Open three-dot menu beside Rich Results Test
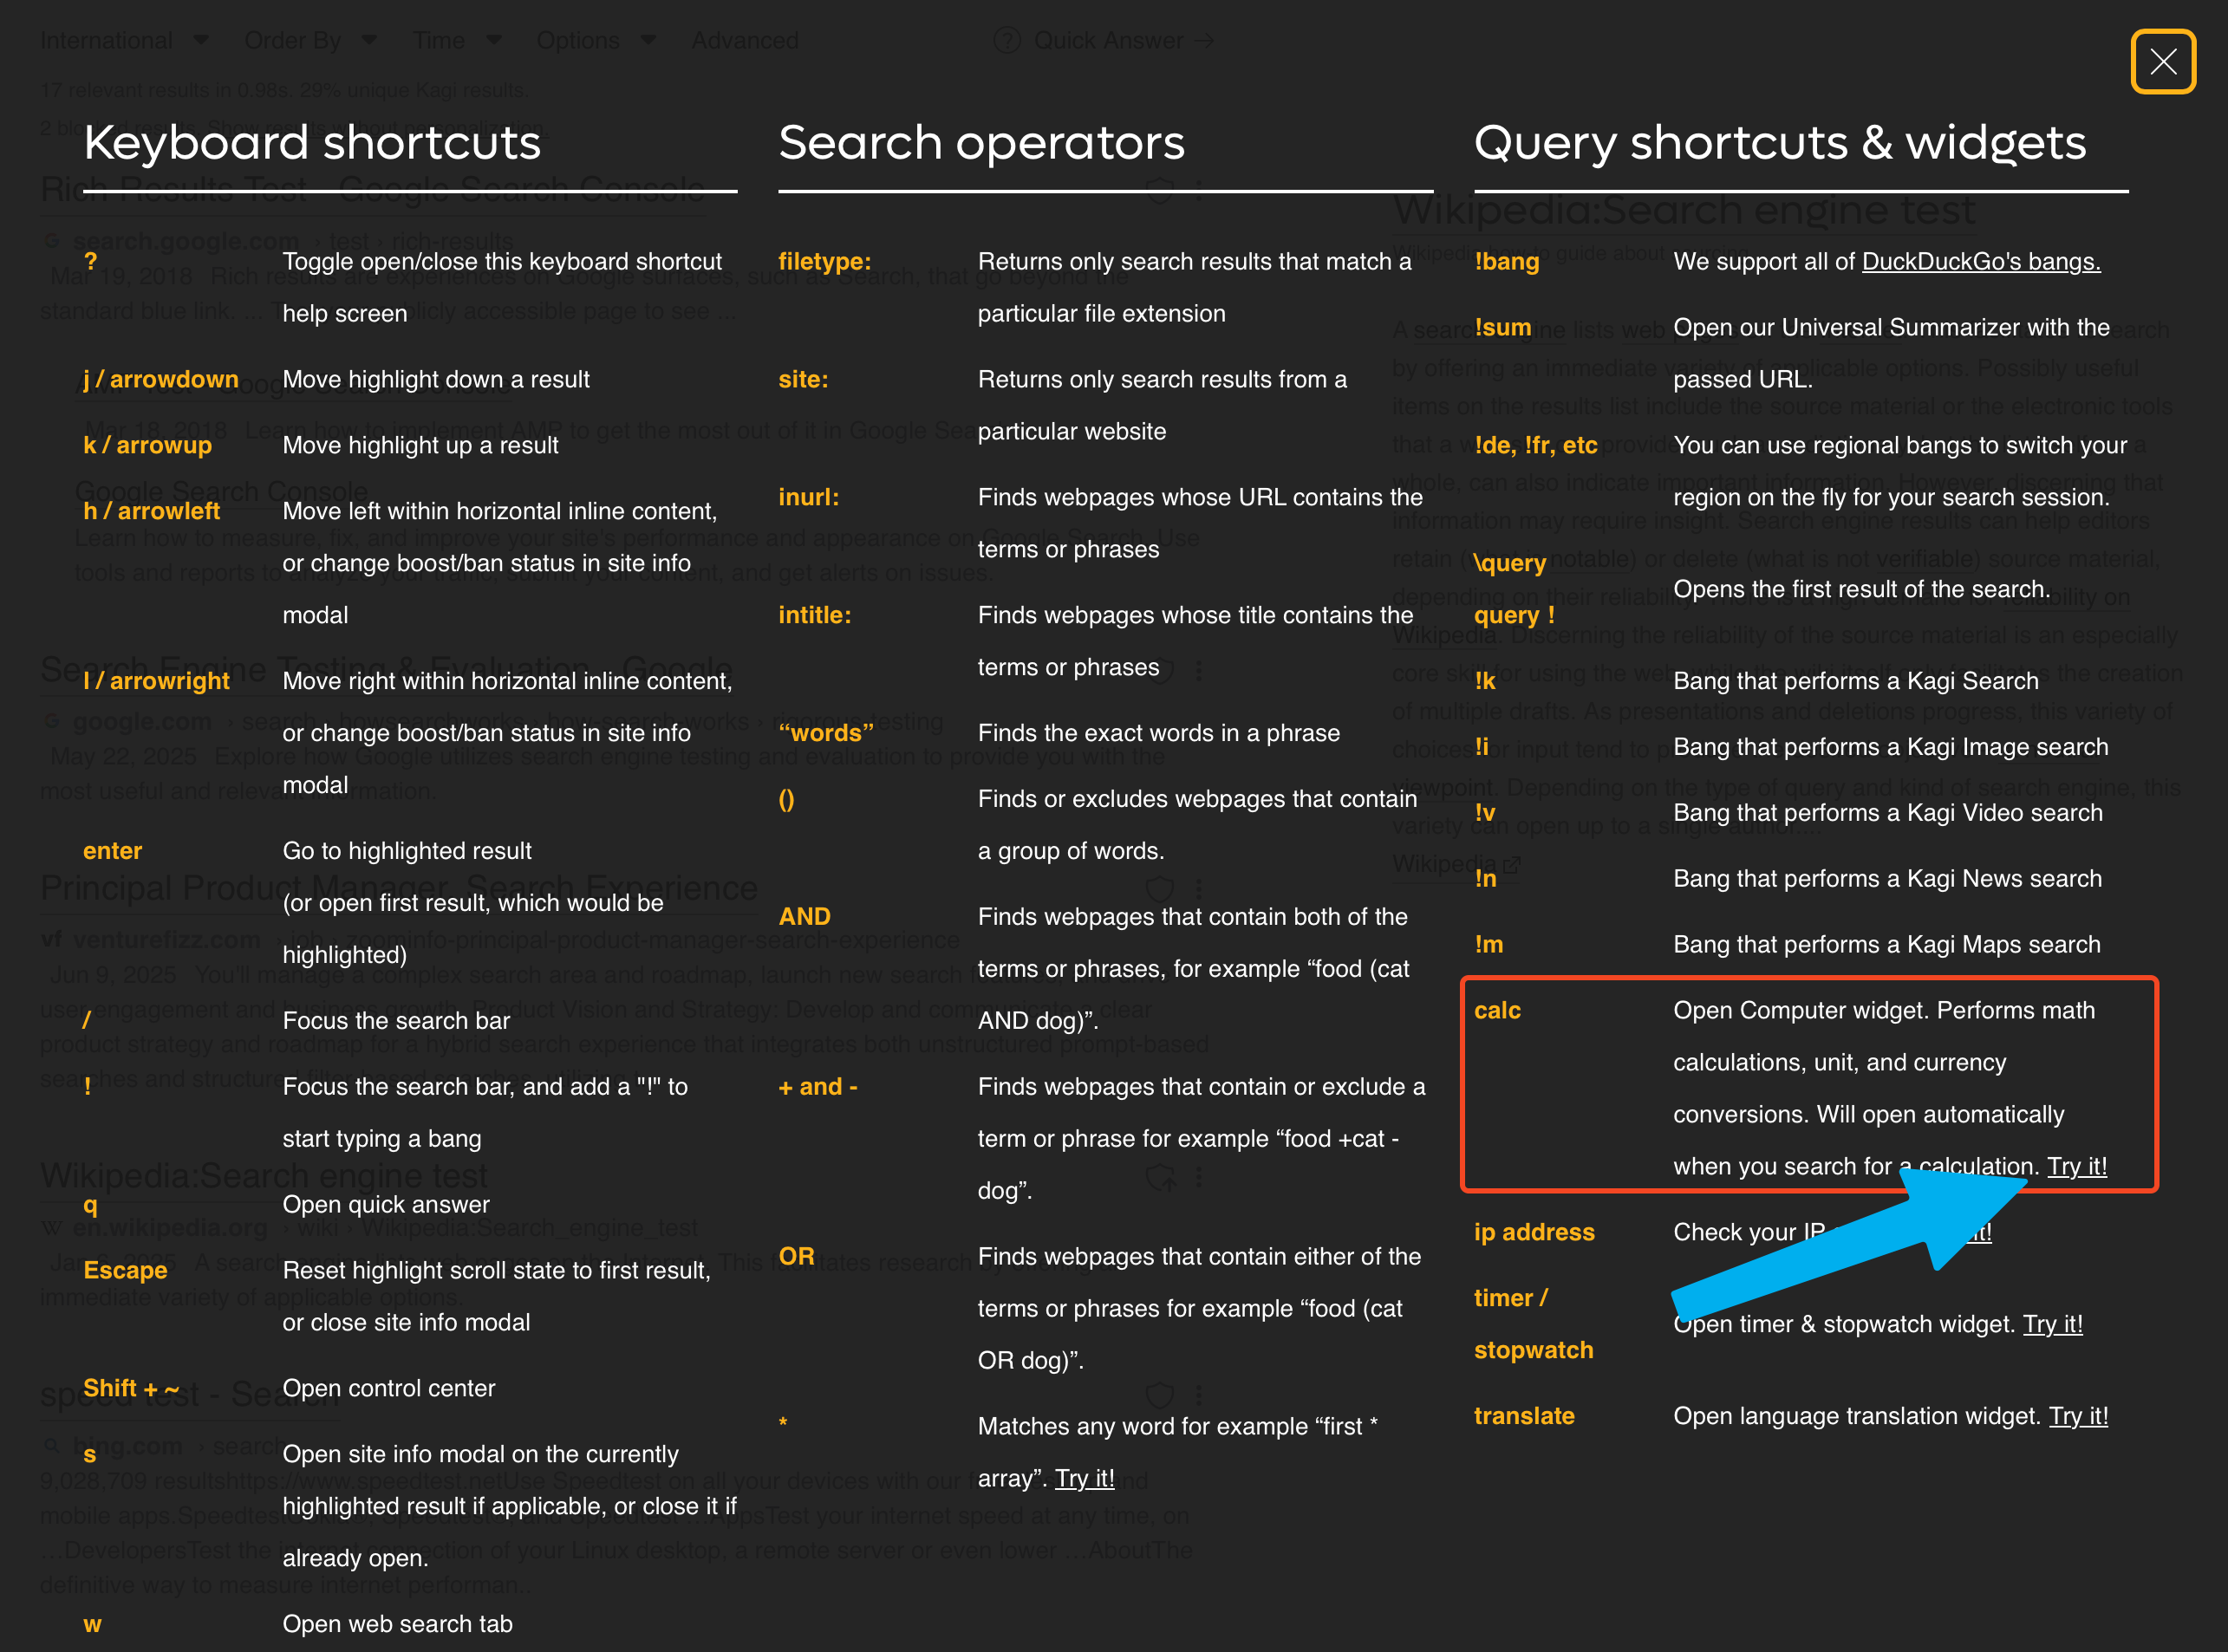 coord(1199,190)
